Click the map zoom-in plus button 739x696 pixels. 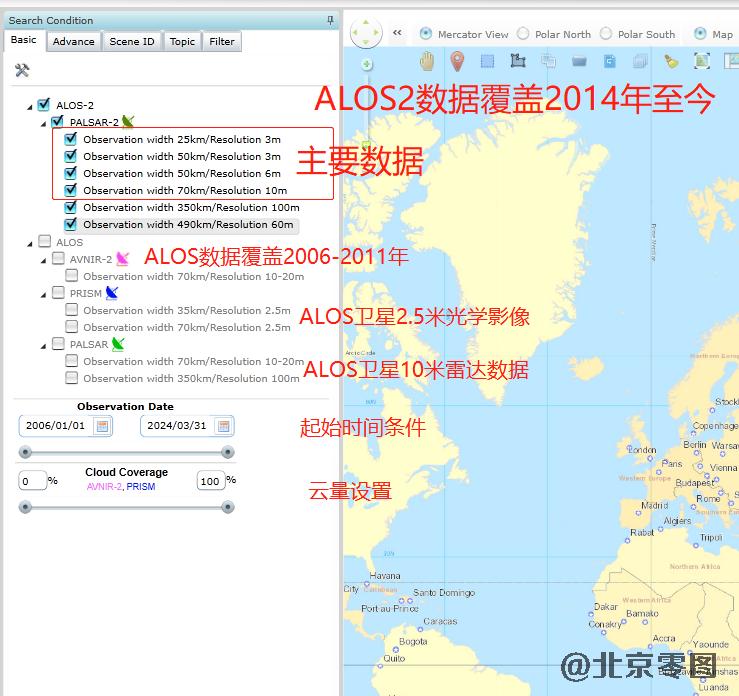pyautogui.click(x=367, y=65)
